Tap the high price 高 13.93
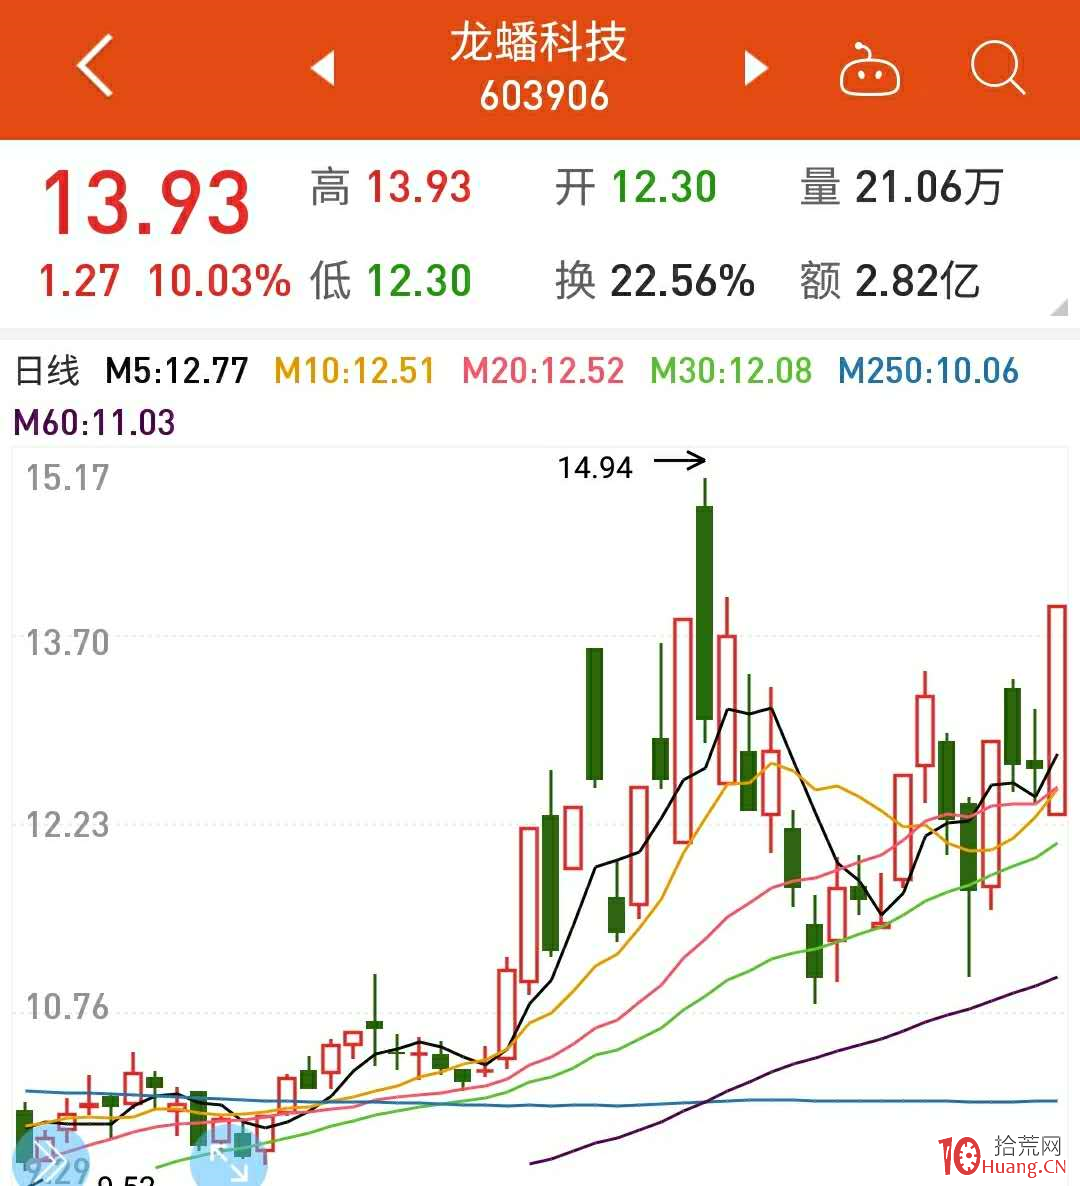Image resolution: width=1080 pixels, height=1186 pixels. 391,187
